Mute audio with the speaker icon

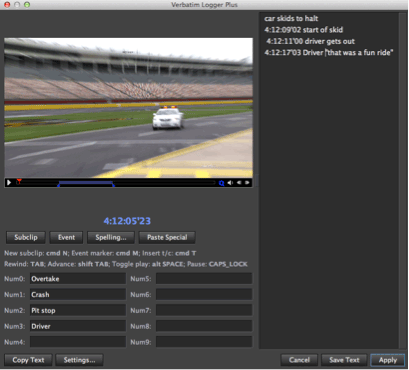[x=230, y=183]
